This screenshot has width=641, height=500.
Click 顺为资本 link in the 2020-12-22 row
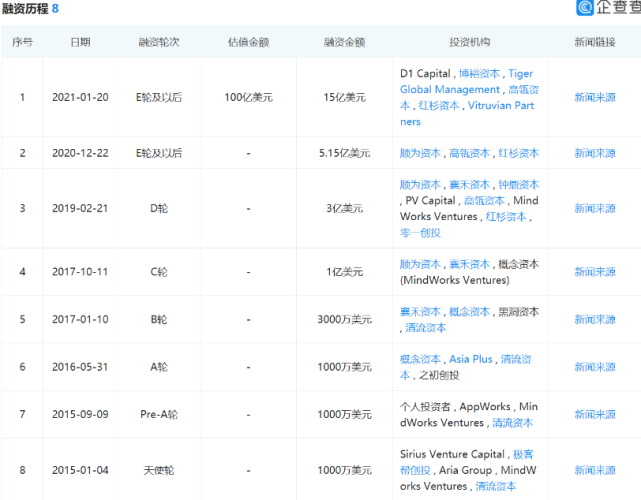[420, 153]
